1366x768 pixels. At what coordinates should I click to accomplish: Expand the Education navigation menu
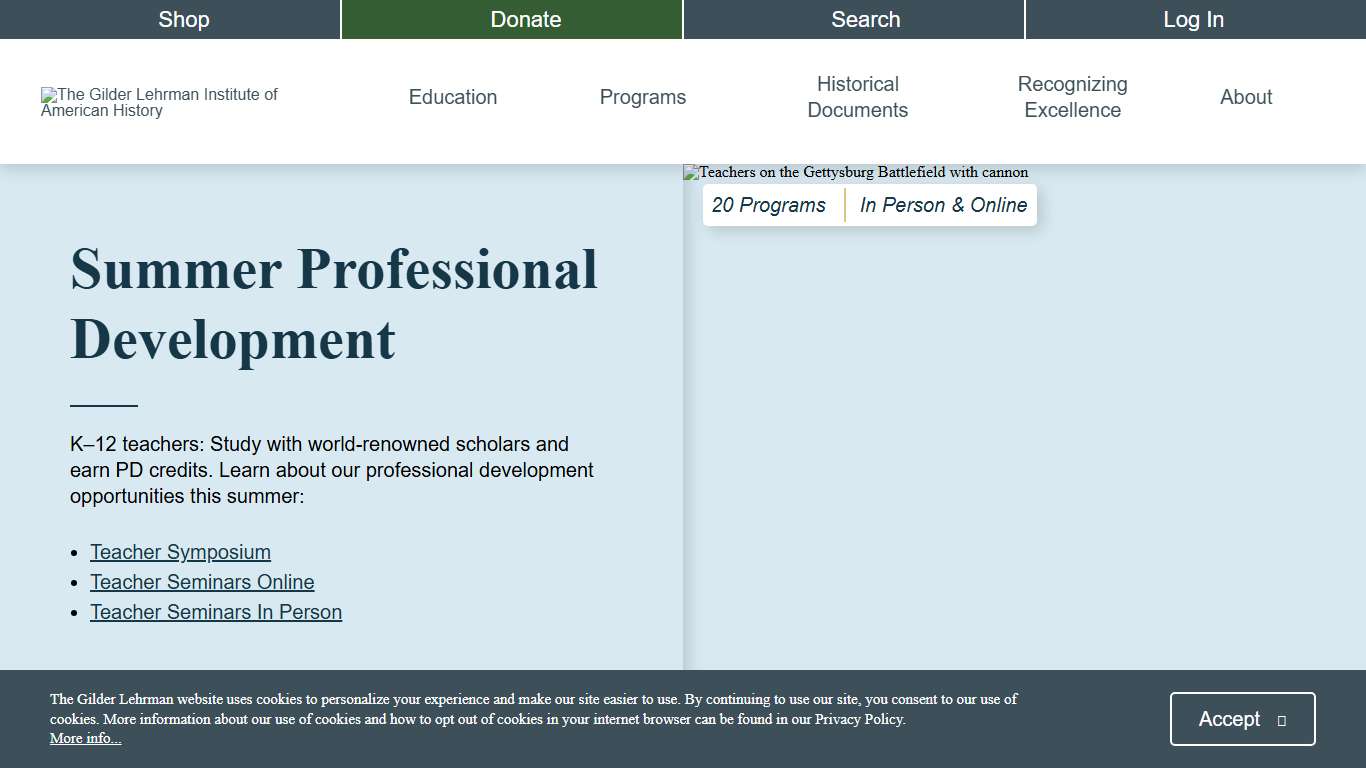click(x=453, y=97)
